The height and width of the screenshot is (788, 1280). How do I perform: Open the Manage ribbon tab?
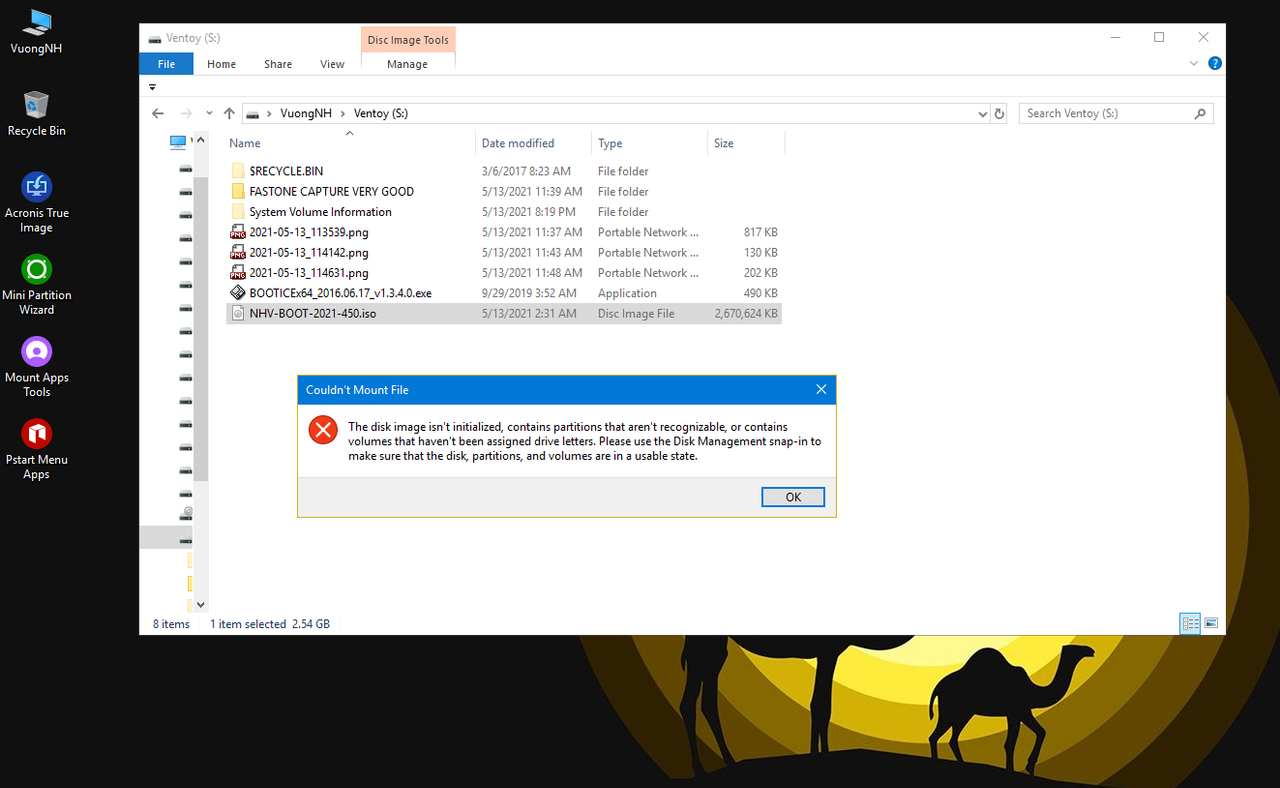407,64
